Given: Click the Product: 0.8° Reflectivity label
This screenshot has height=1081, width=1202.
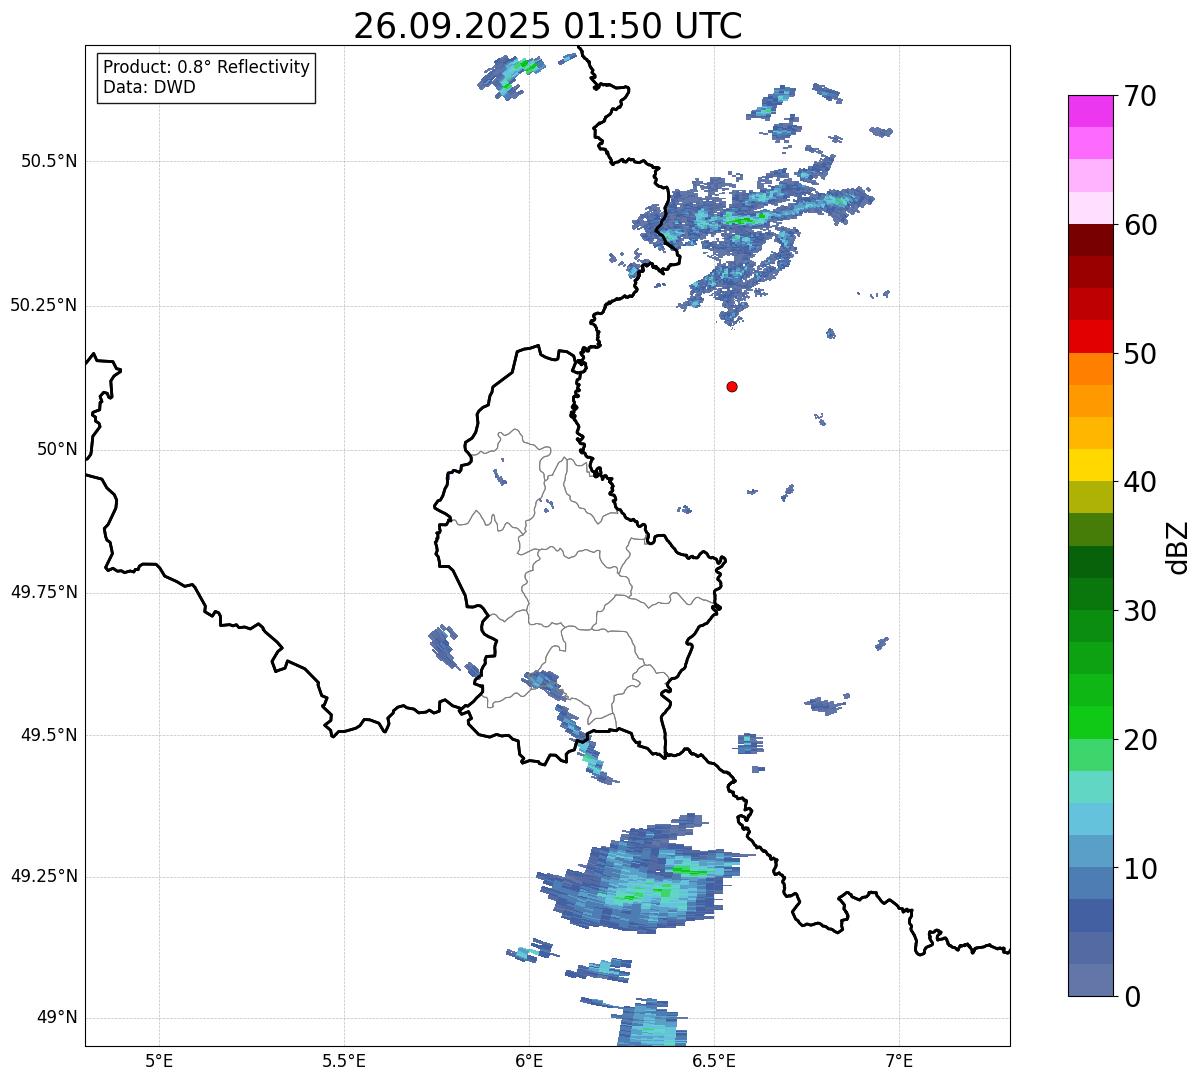Looking at the screenshot, I should (x=207, y=67).
